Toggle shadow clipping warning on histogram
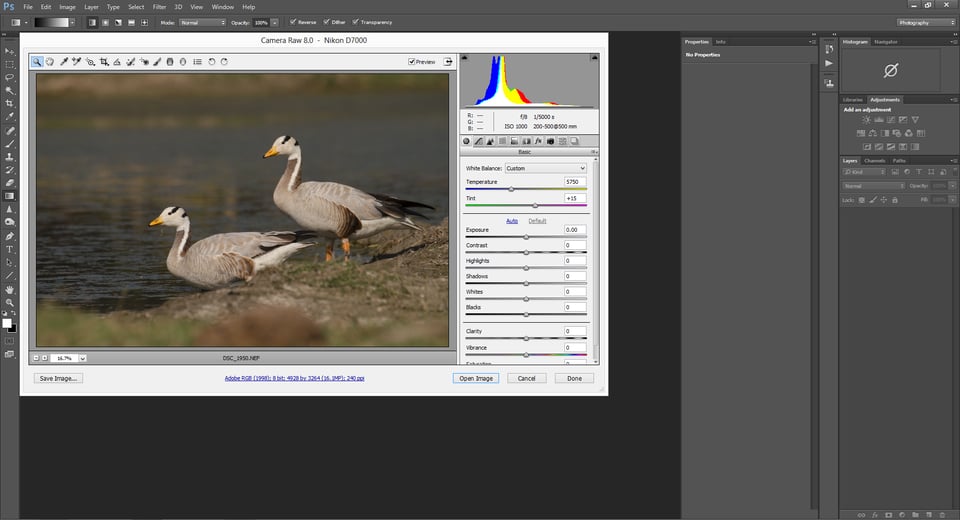The height and width of the screenshot is (520, 960). pos(464,58)
